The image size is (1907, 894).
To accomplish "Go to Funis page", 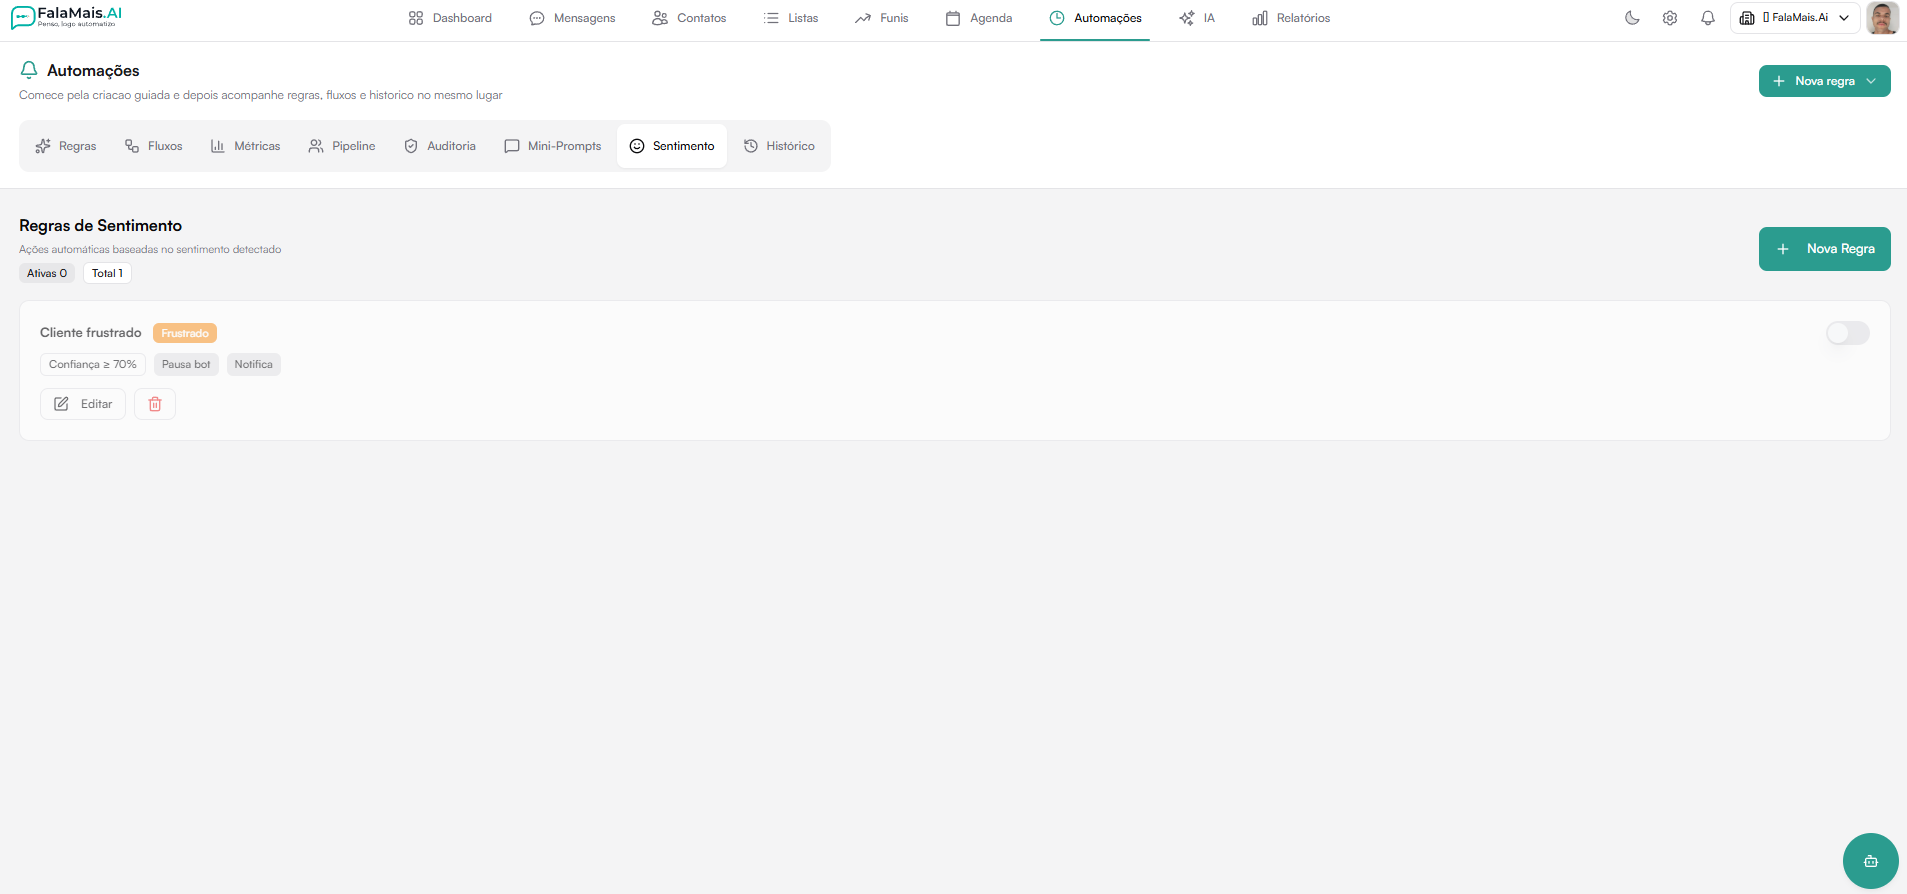I will tap(882, 18).
